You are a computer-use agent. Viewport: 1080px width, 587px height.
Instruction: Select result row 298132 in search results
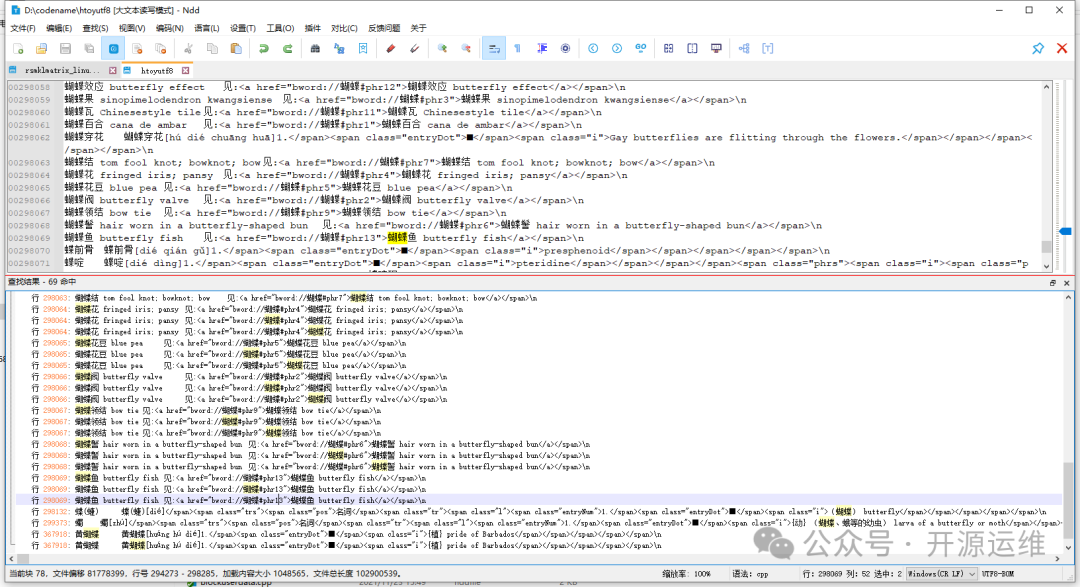pyautogui.click(x=539, y=512)
